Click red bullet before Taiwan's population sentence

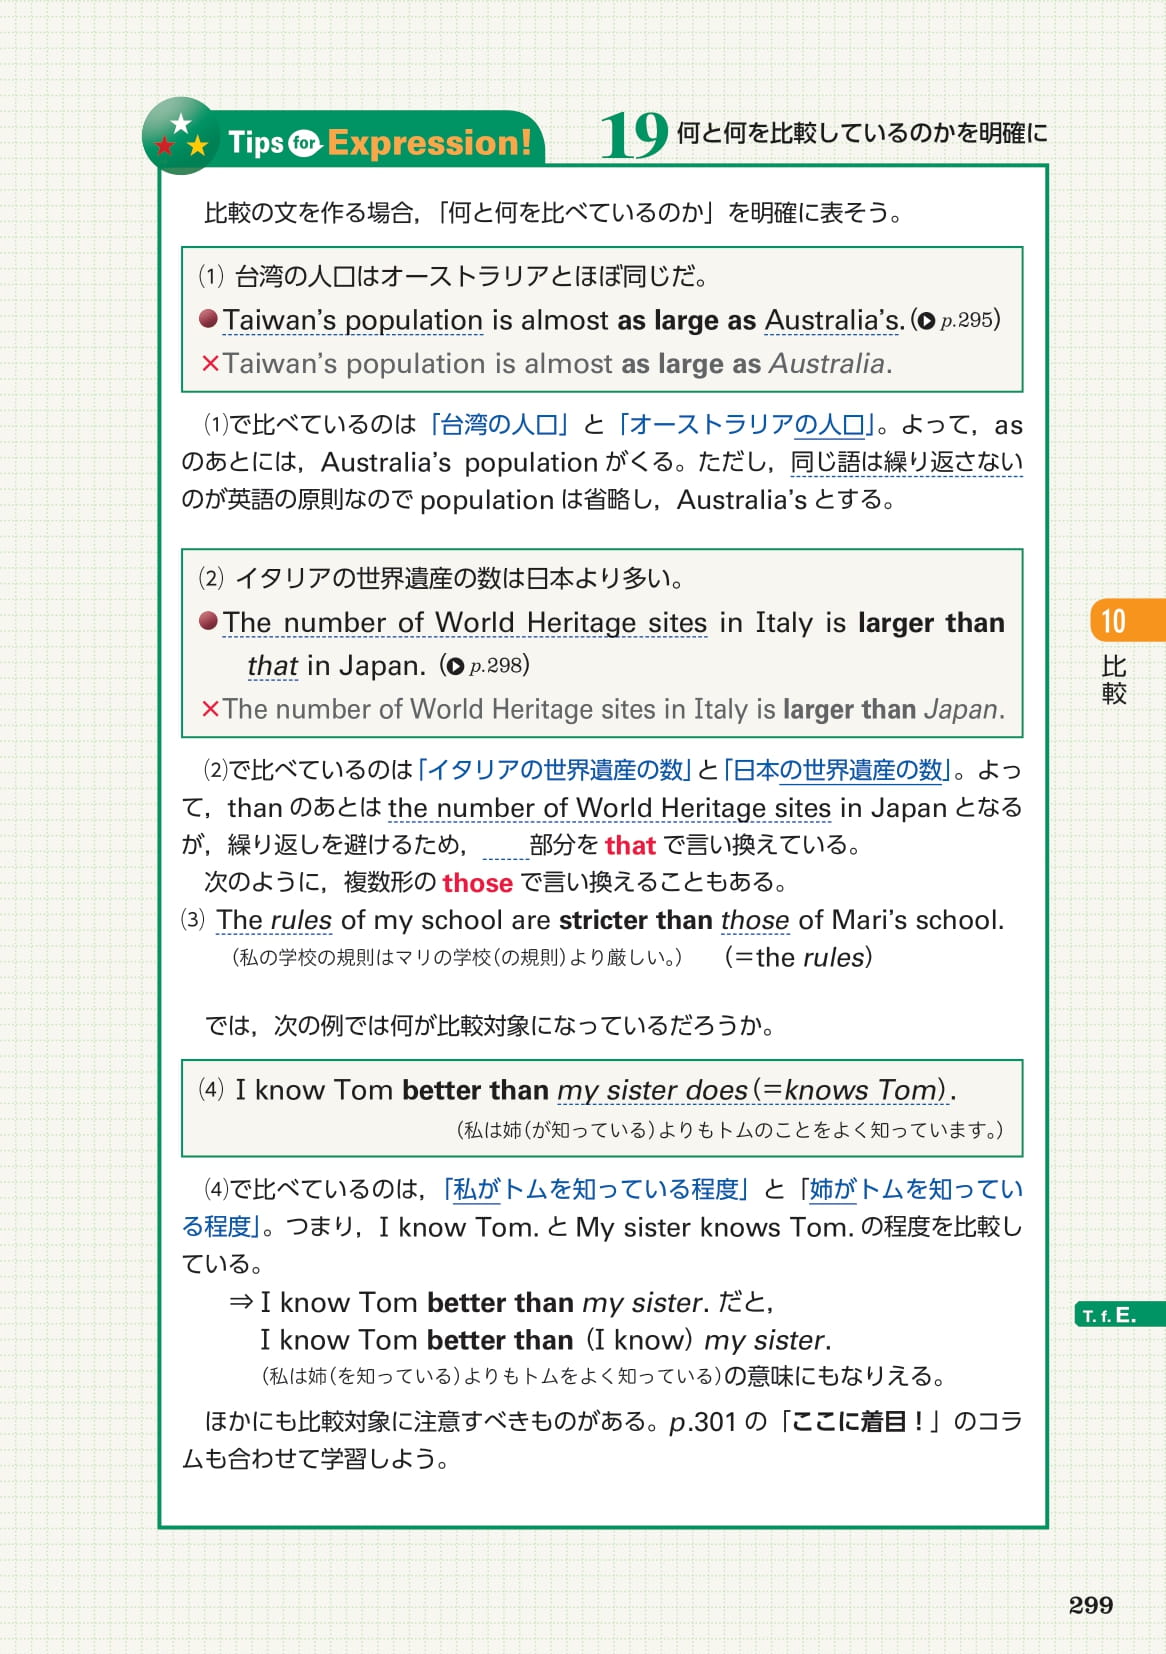pos(209,319)
